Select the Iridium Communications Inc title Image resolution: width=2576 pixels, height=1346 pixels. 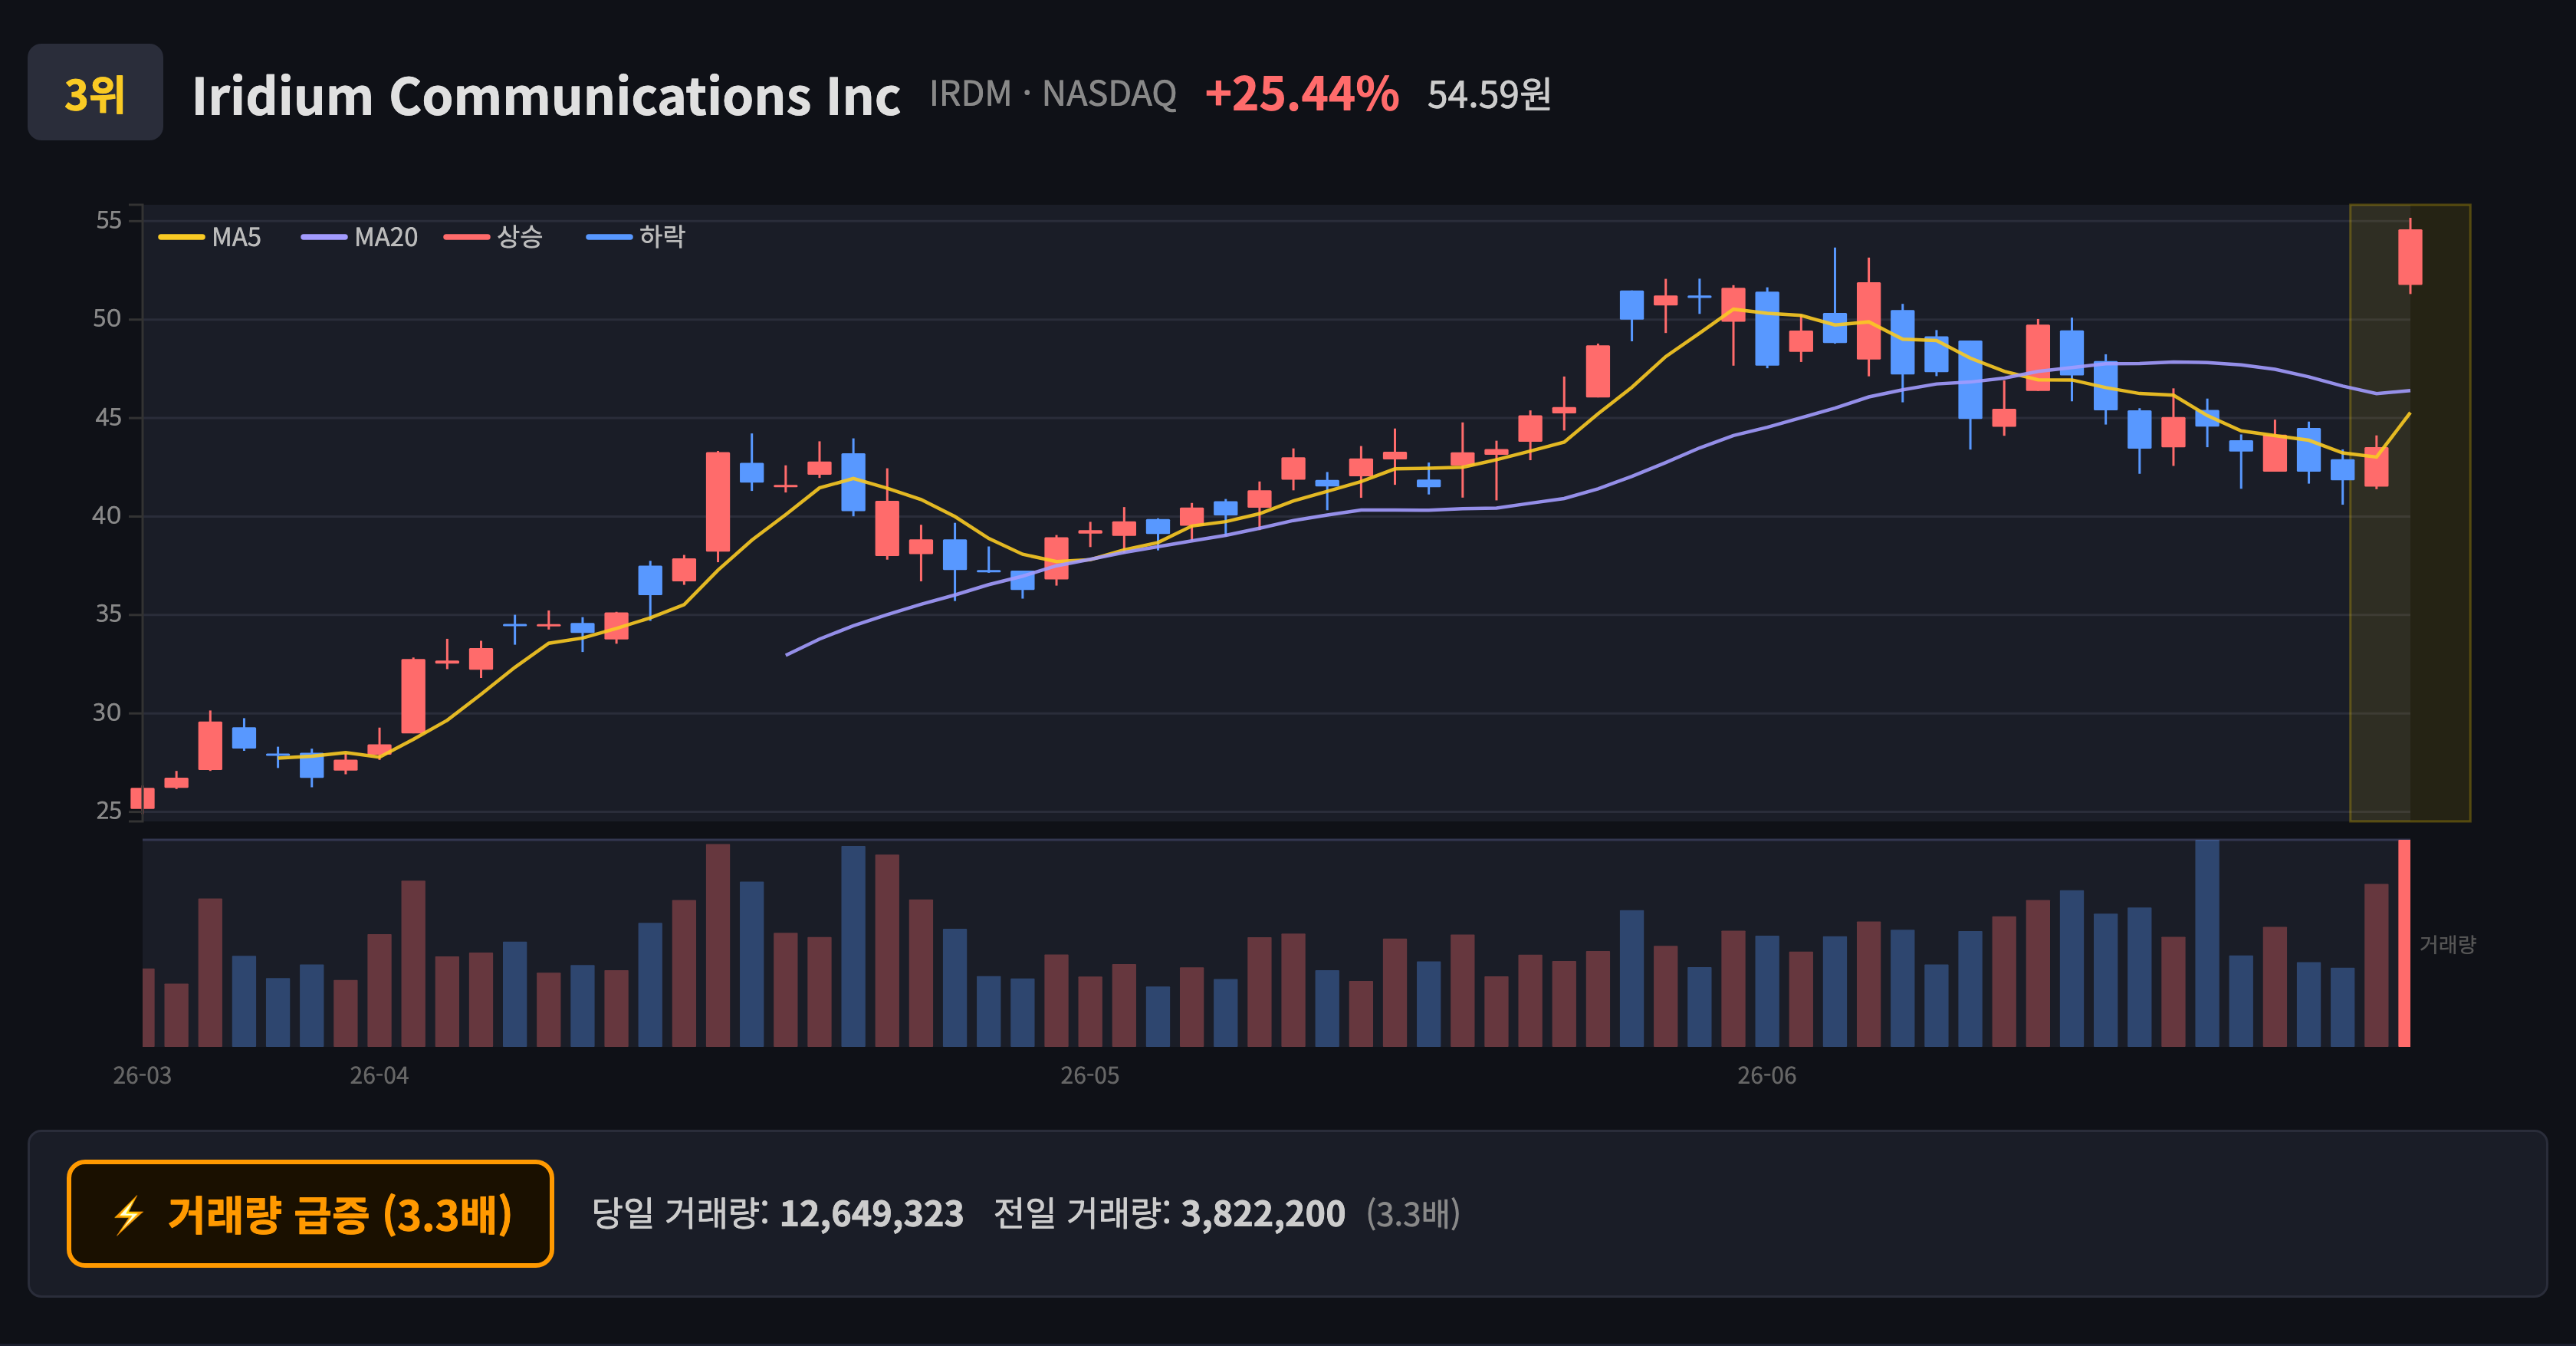point(546,96)
